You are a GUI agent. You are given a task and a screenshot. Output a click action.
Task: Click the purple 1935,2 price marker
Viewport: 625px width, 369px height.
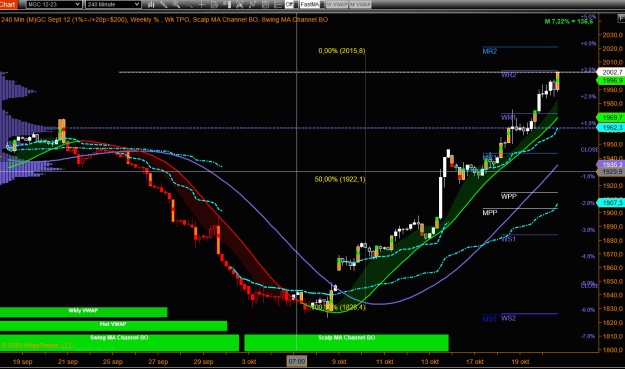tap(611, 164)
